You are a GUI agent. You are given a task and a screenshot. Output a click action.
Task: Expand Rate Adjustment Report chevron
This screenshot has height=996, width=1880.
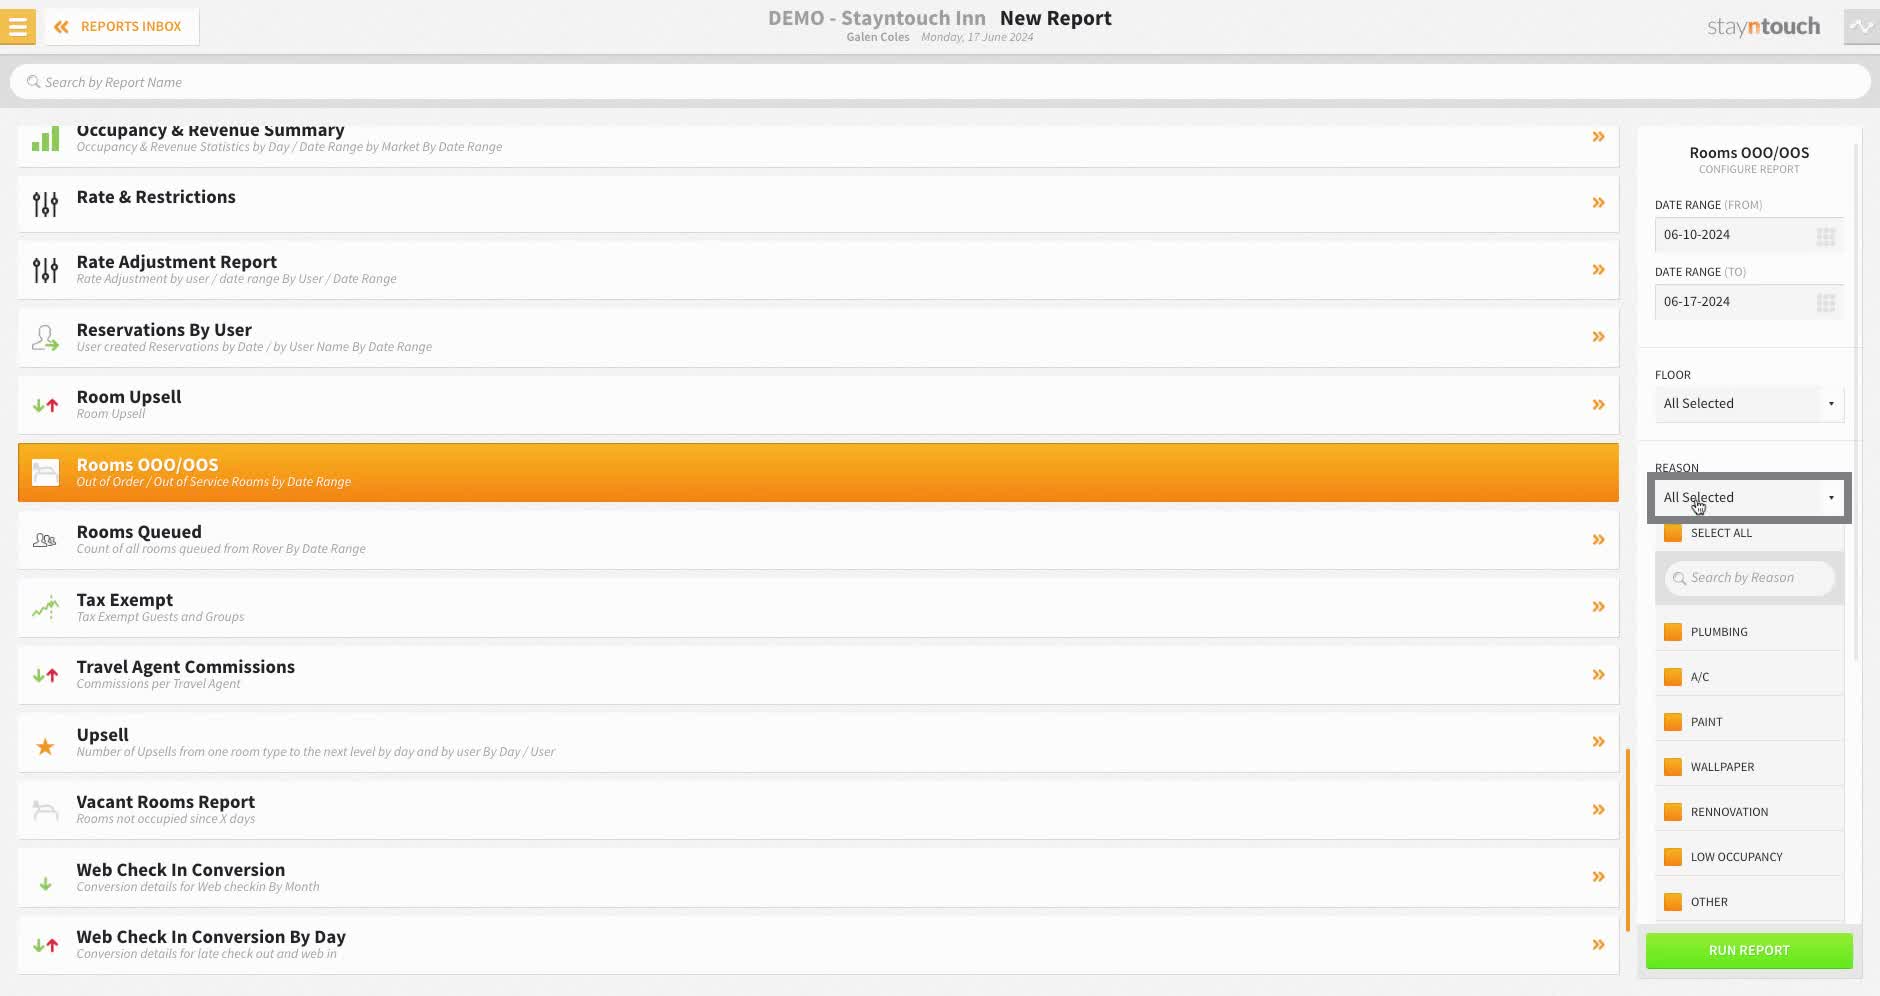tap(1598, 270)
